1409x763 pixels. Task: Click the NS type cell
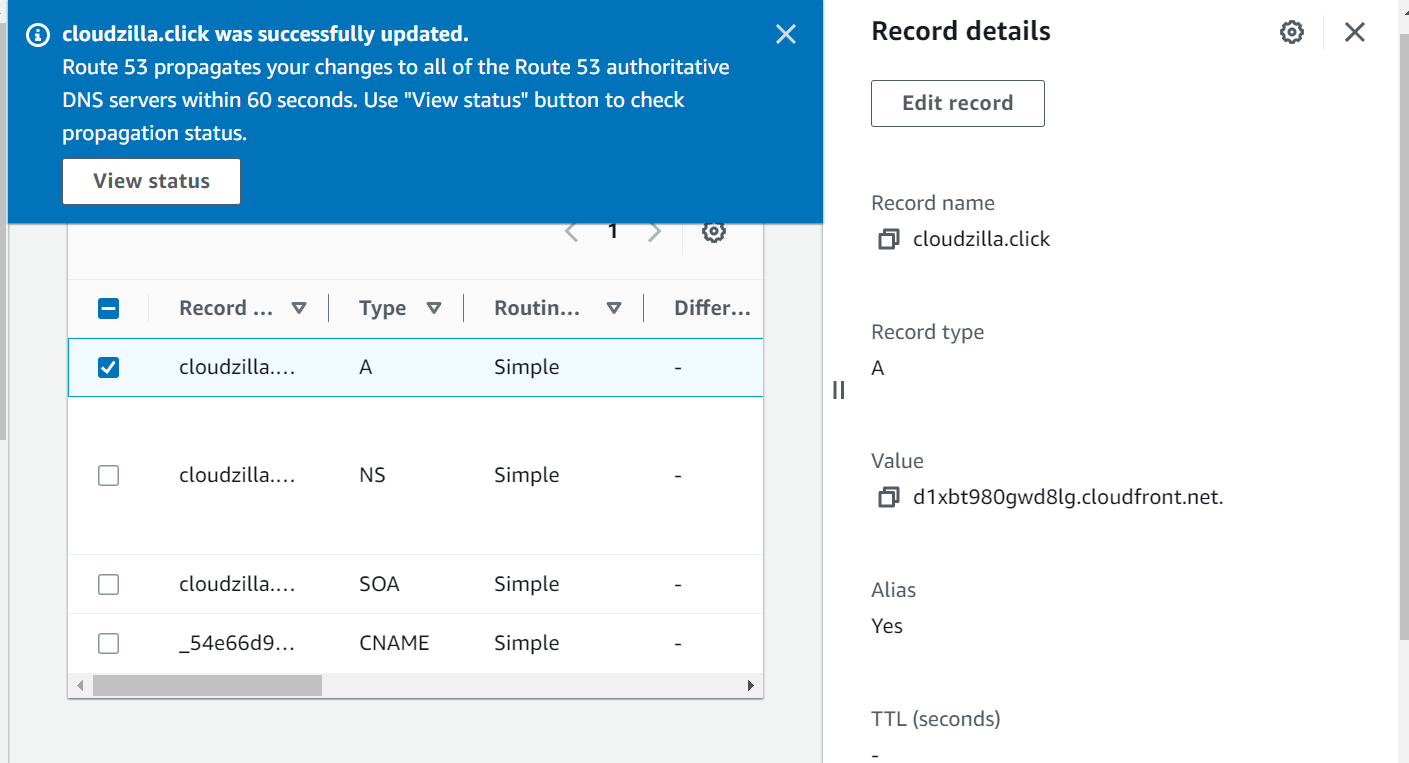[372, 475]
